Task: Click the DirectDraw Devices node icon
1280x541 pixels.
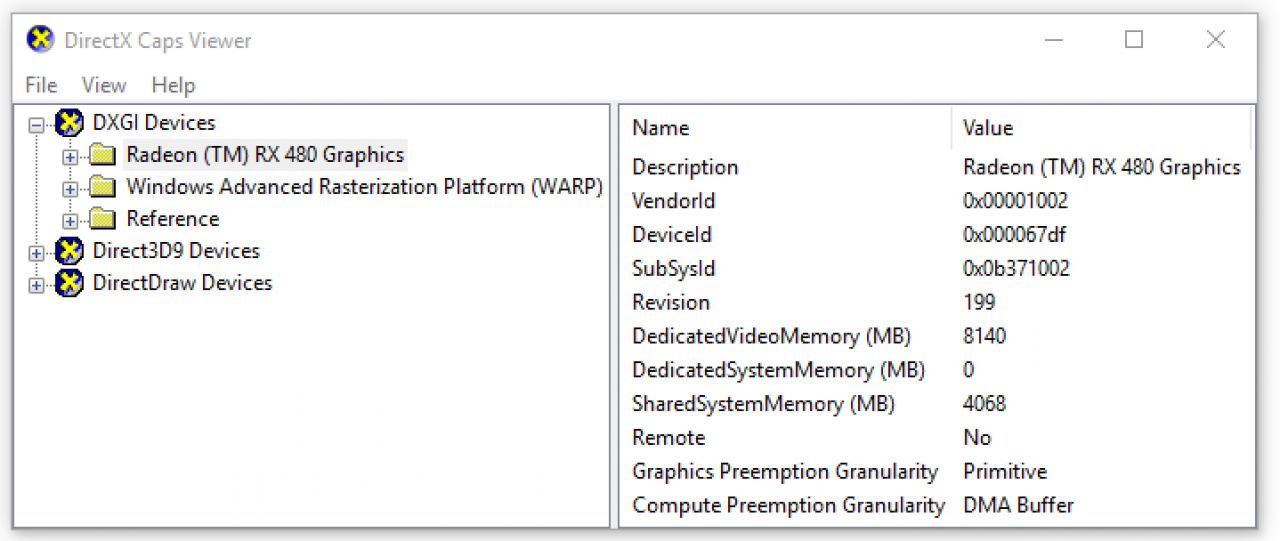Action: (69, 283)
